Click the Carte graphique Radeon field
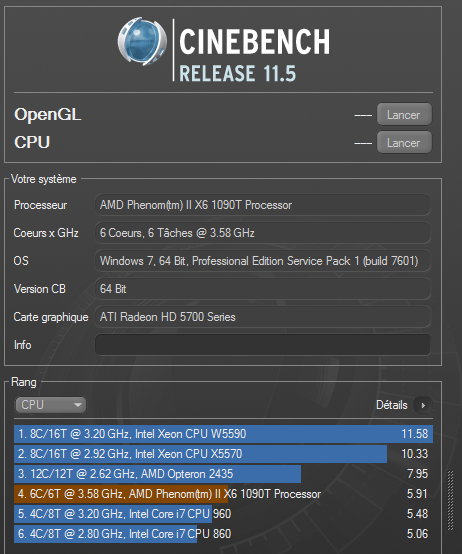The image size is (462, 554). pos(263,317)
